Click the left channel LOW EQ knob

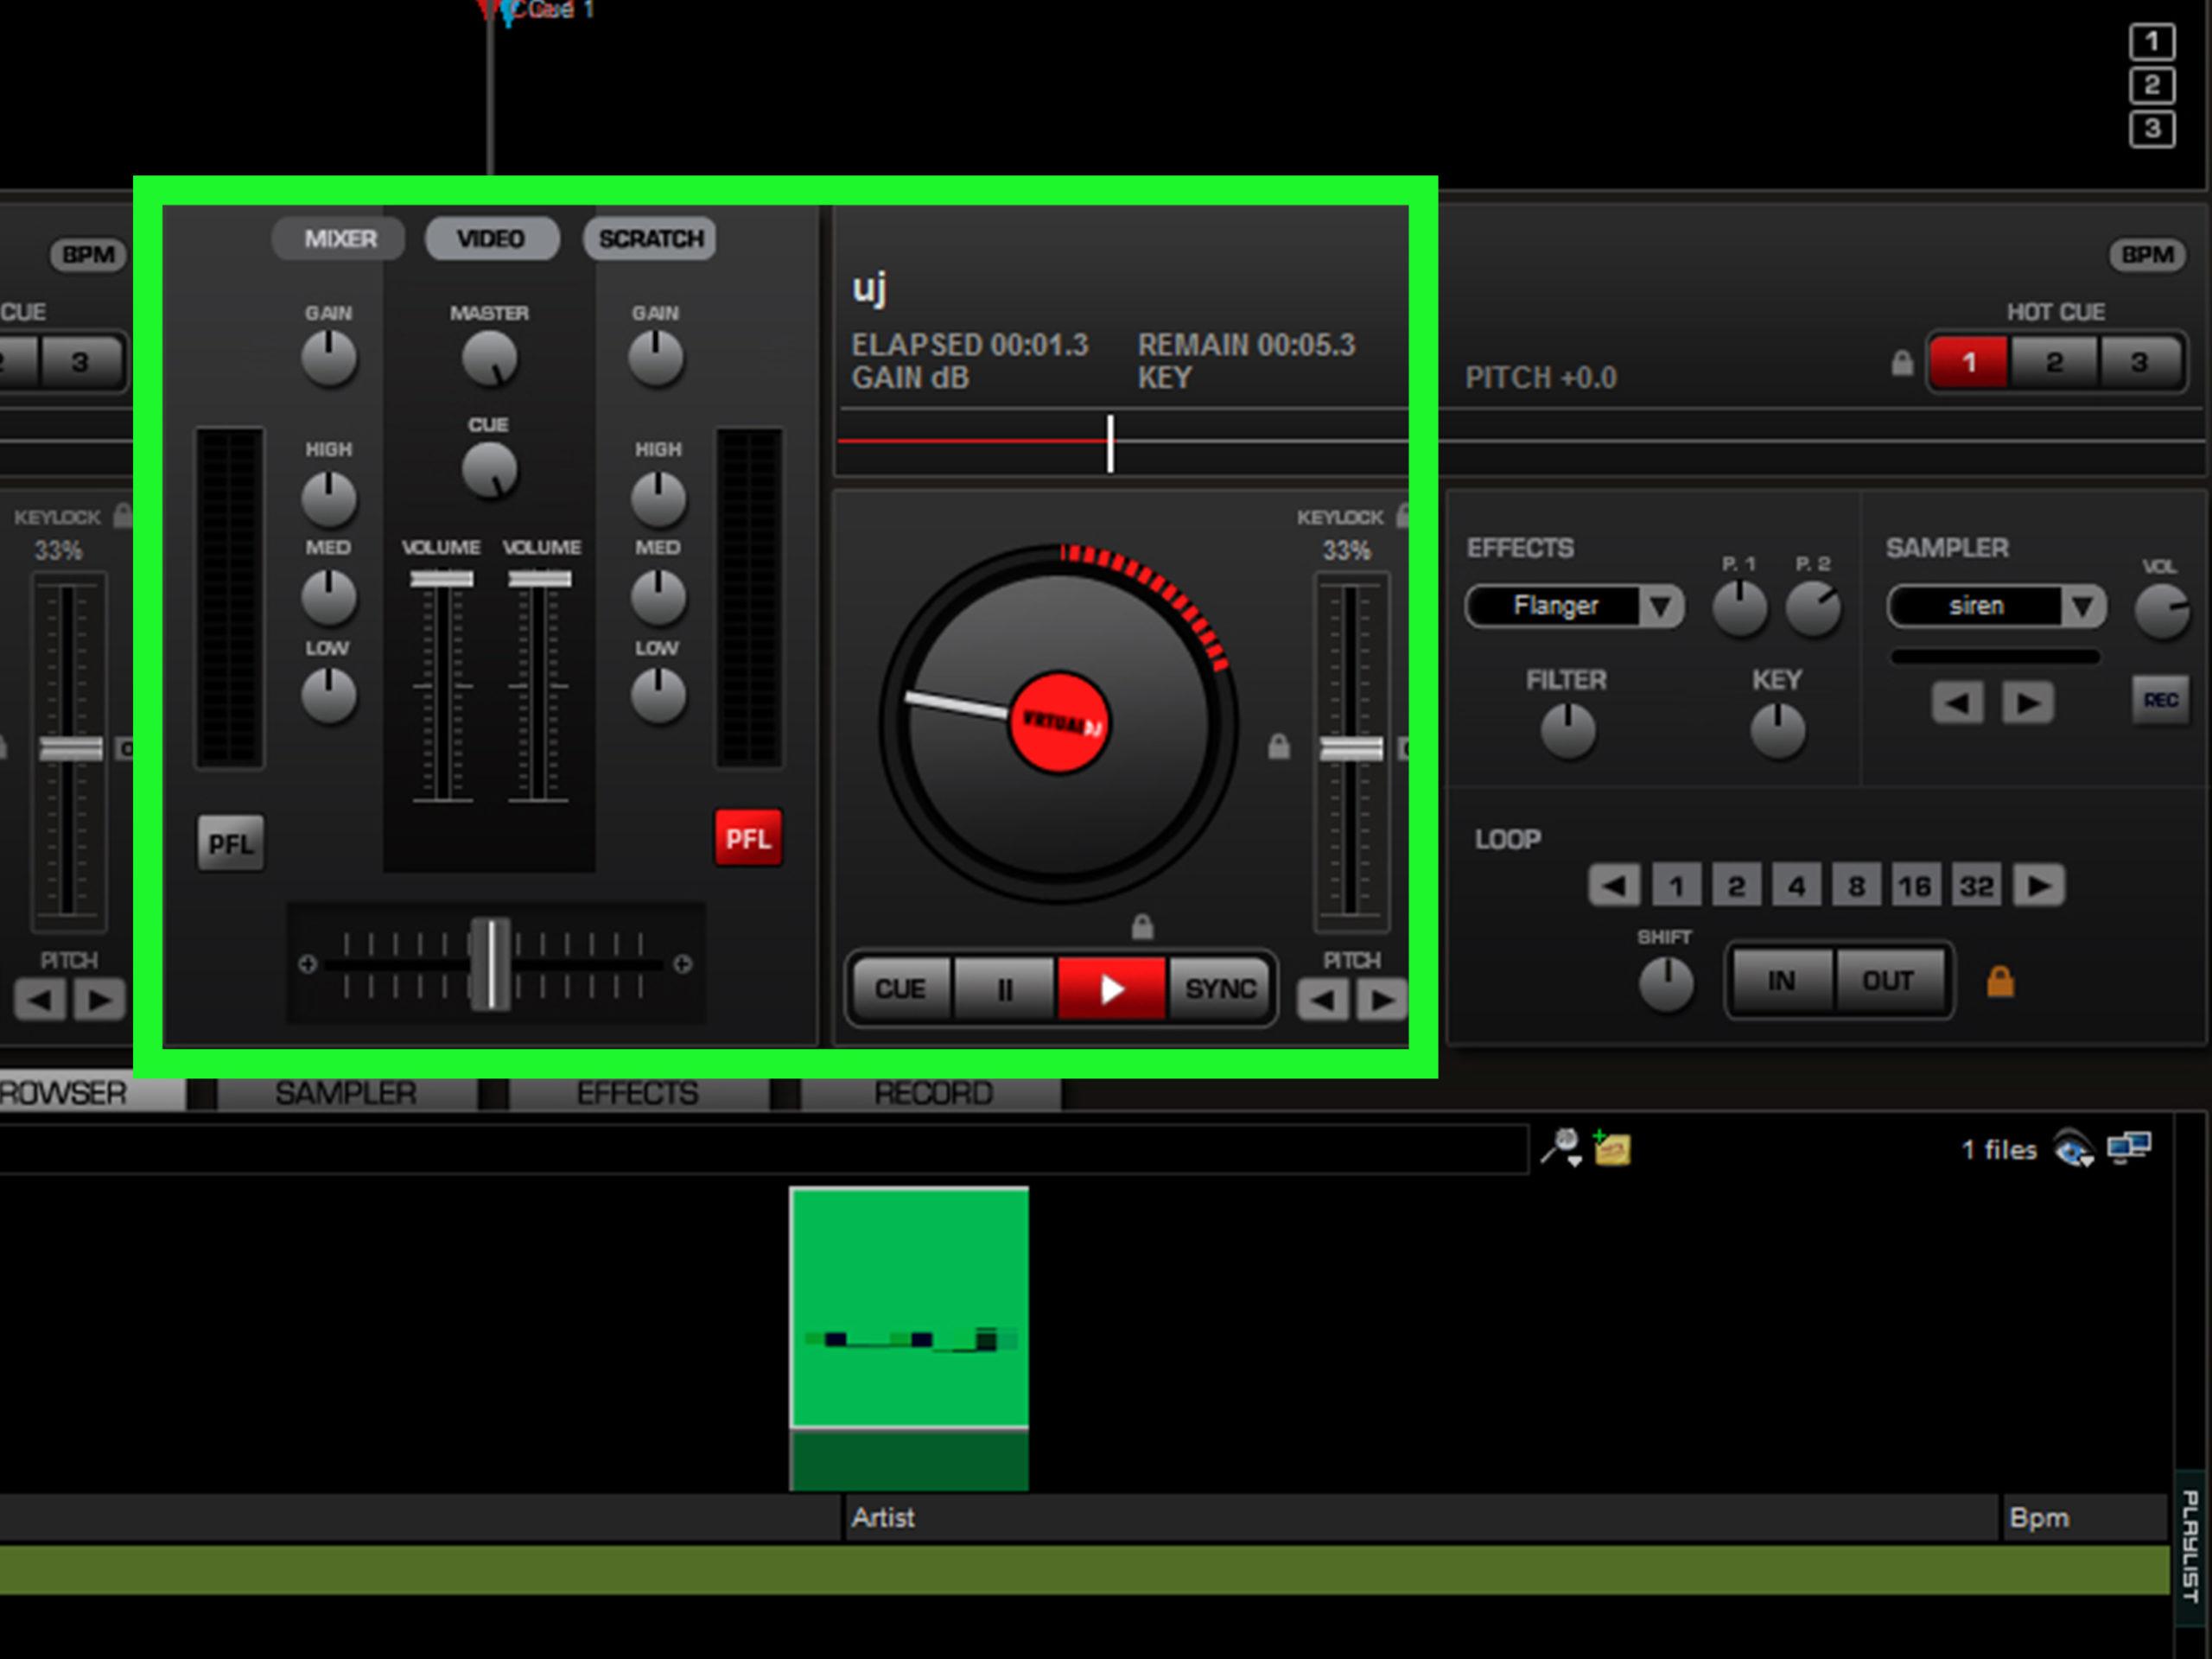[329, 695]
